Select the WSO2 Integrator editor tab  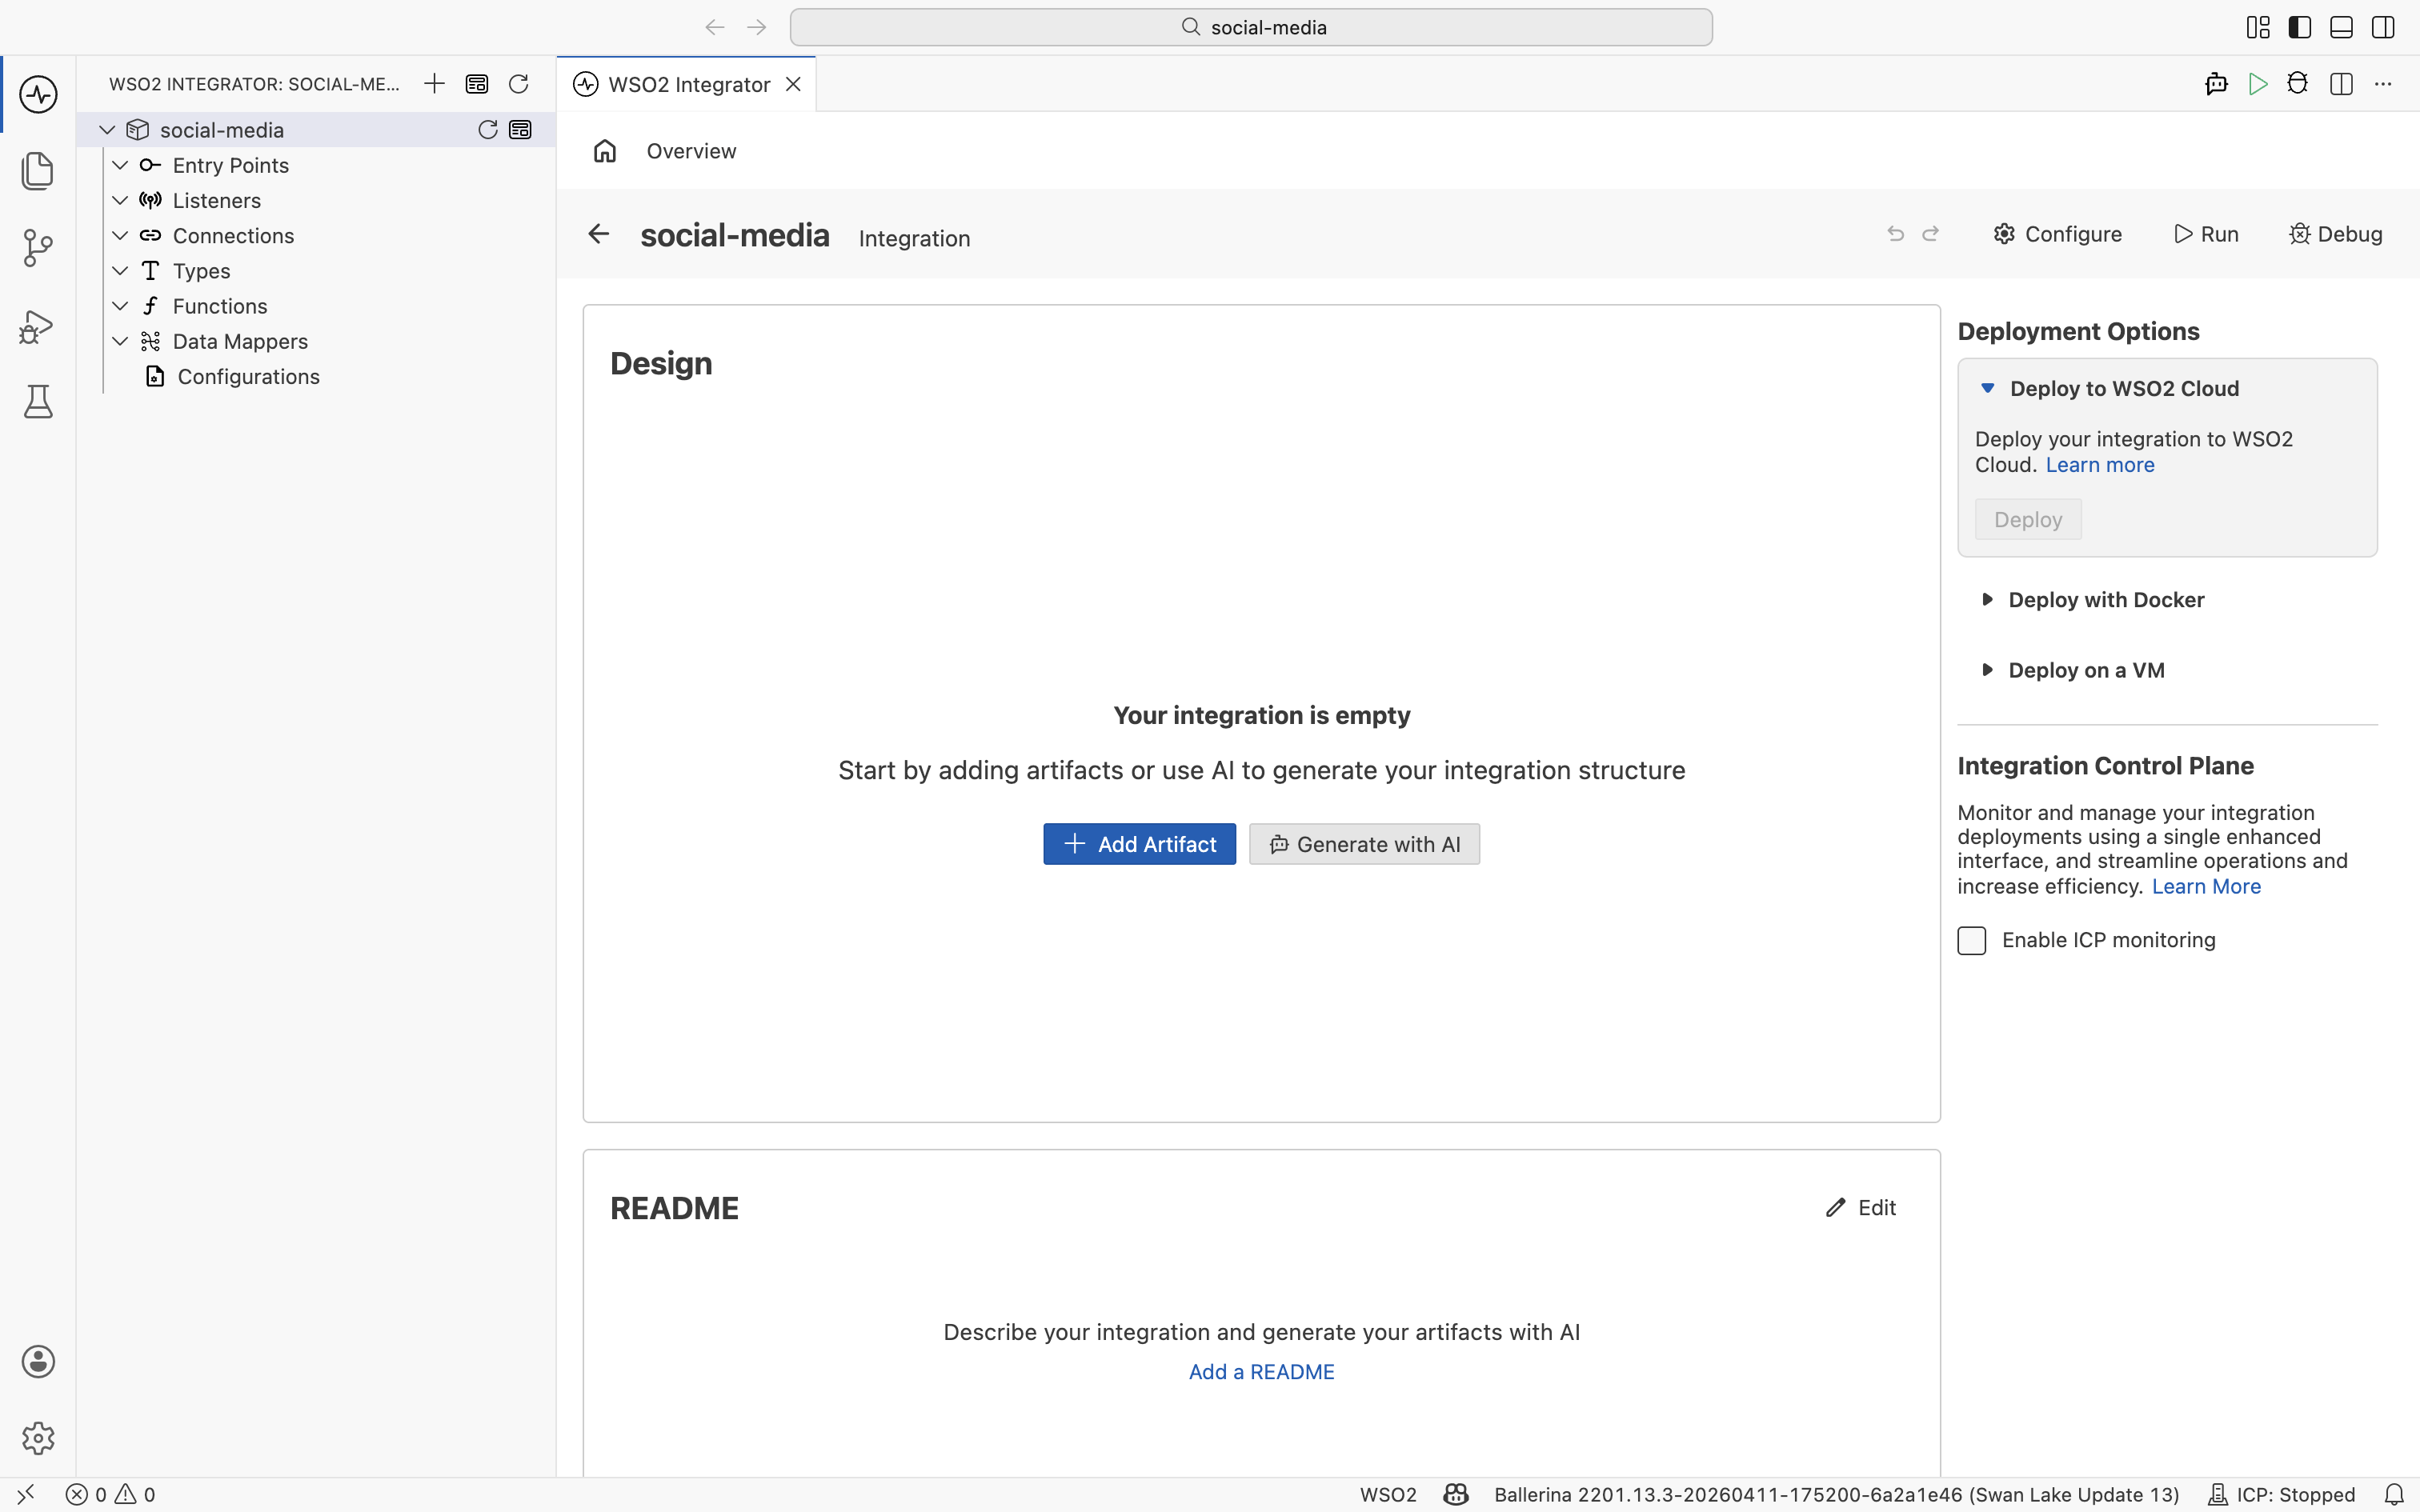(x=687, y=84)
